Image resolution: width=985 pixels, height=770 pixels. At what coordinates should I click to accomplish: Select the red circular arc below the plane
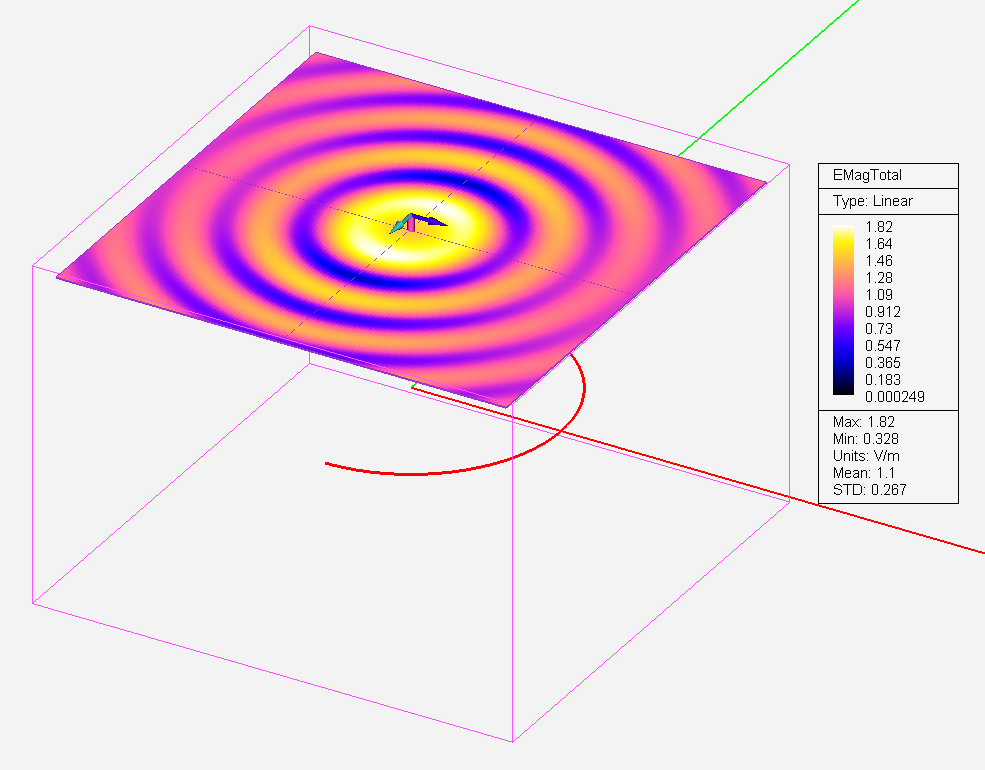(450, 470)
